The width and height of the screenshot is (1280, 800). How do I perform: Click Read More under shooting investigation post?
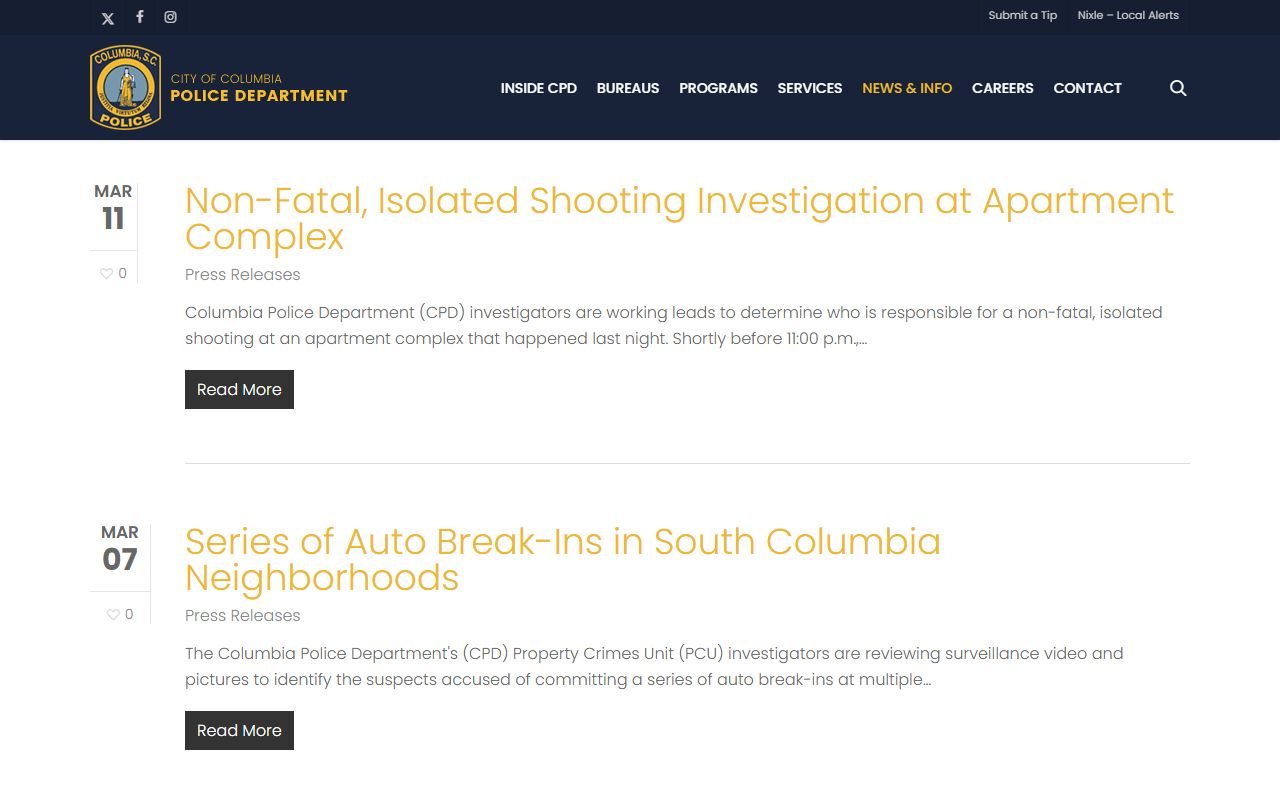click(239, 389)
